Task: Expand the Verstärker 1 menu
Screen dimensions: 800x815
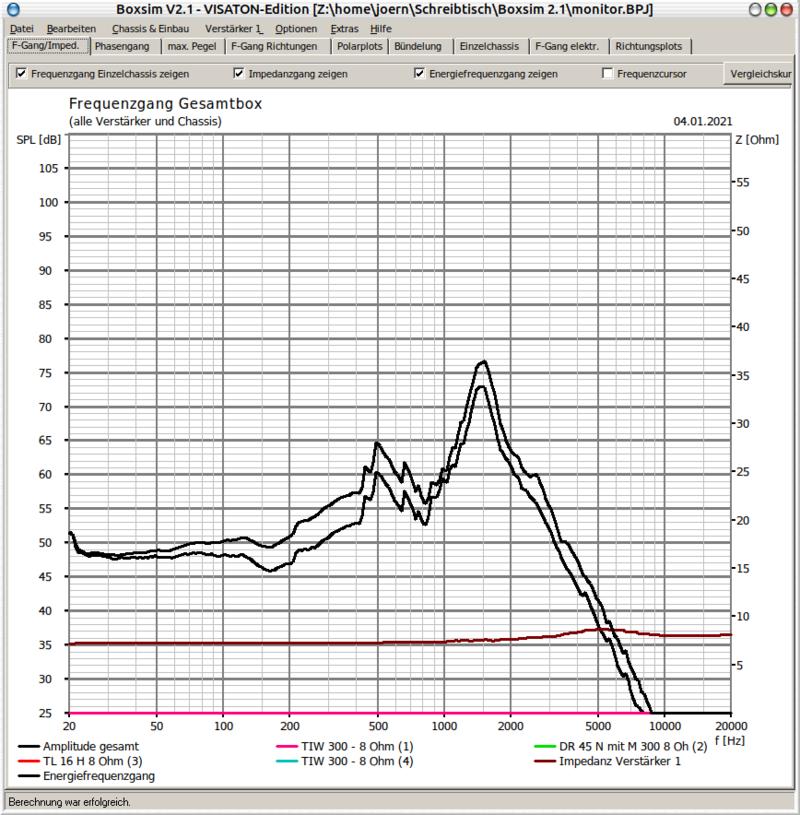Action: click(x=233, y=29)
